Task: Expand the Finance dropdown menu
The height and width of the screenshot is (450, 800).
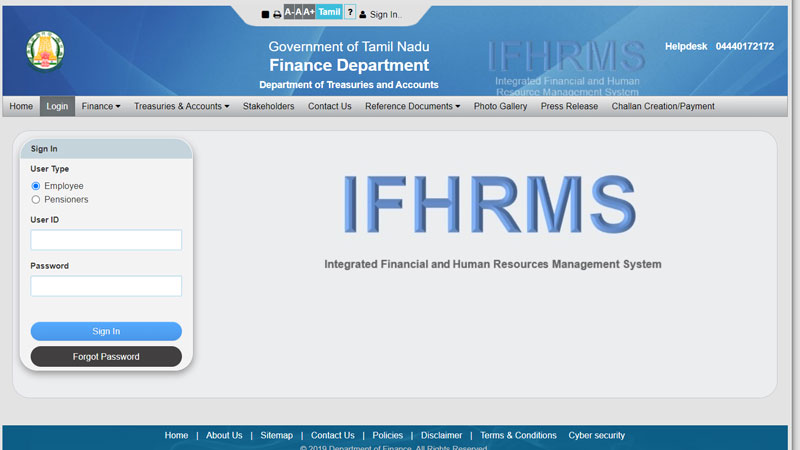Action: (101, 106)
